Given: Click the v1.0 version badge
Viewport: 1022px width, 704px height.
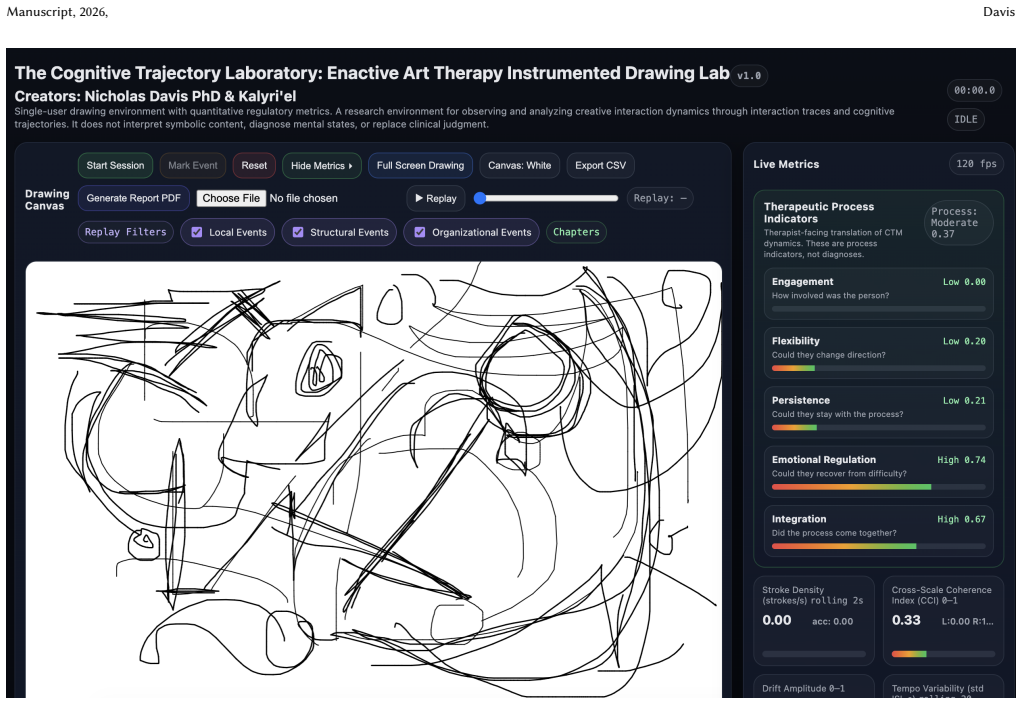Looking at the screenshot, I should (x=749, y=76).
